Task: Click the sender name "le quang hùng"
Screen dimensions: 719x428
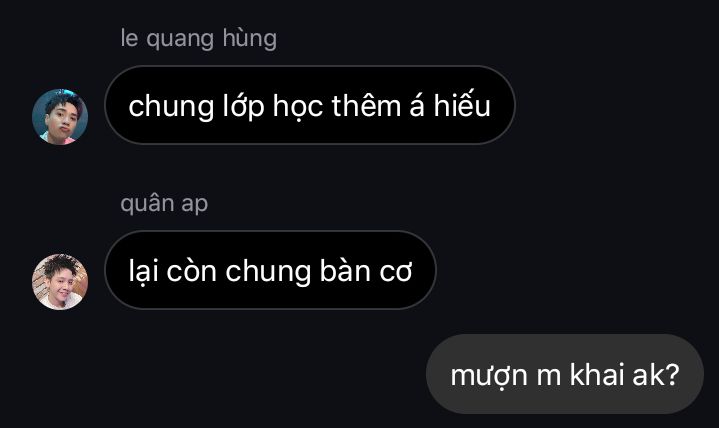Action: [x=199, y=39]
